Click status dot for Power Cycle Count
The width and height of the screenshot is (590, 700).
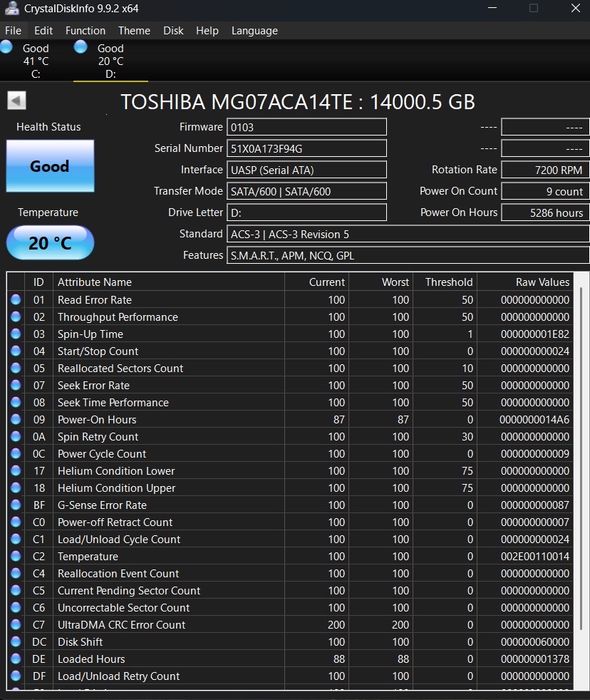(x=16, y=454)
